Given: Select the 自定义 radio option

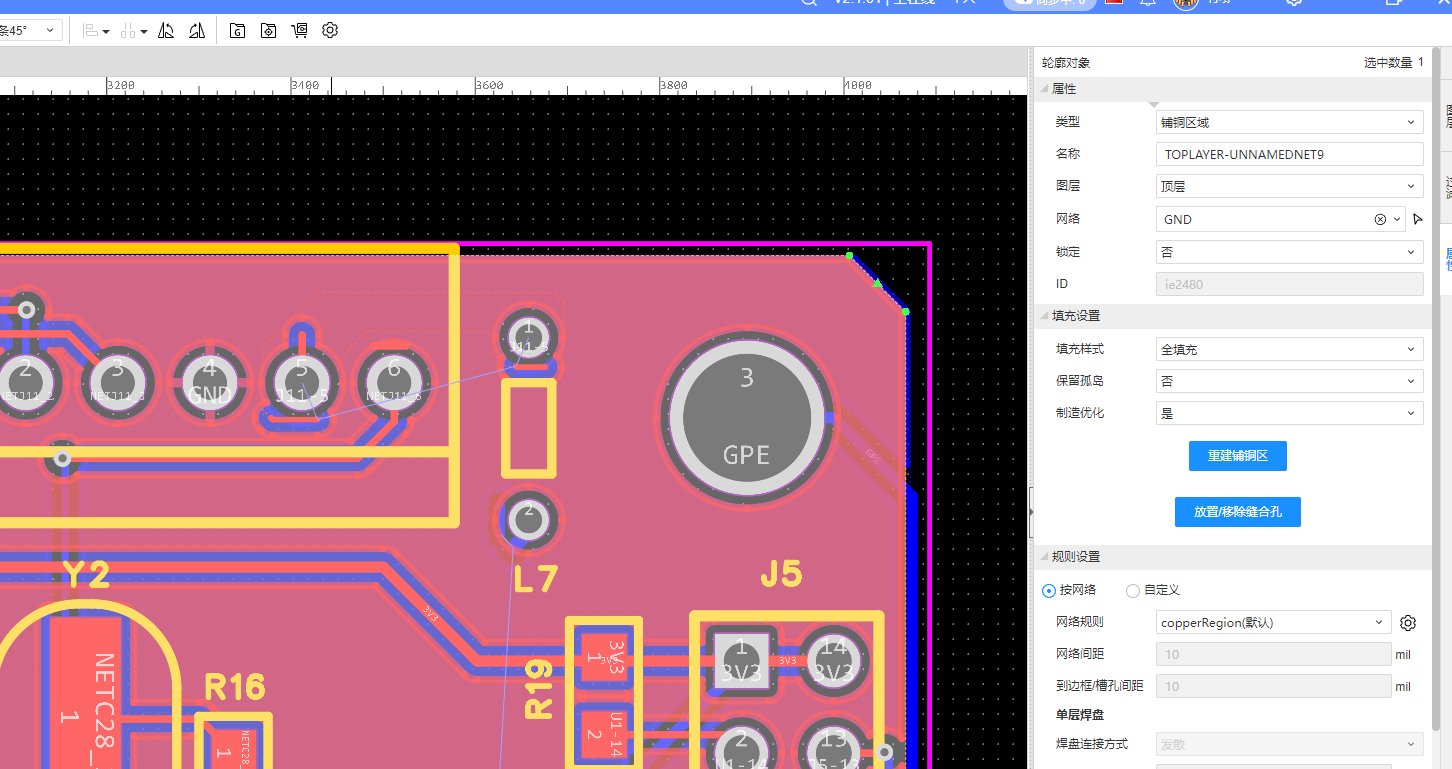Looking at the screenshot, I should [x=1133, y=591].
